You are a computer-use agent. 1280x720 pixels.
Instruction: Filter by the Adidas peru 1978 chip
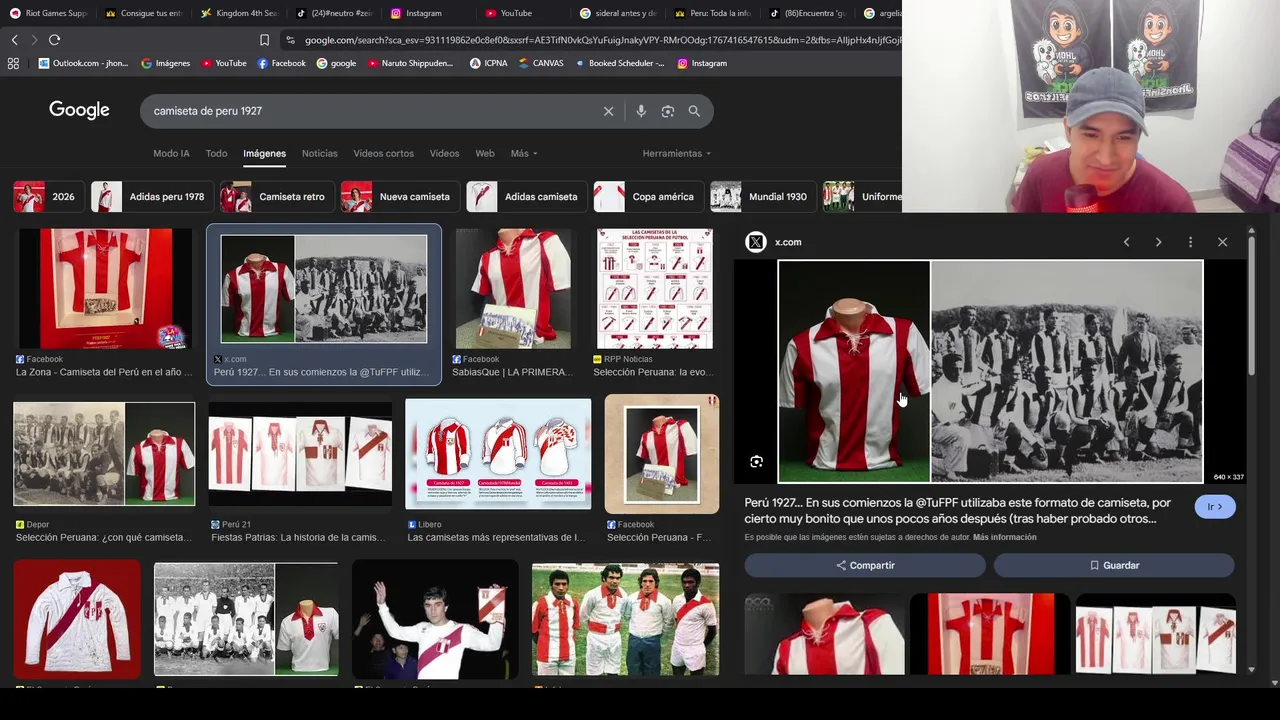[151, 196]
